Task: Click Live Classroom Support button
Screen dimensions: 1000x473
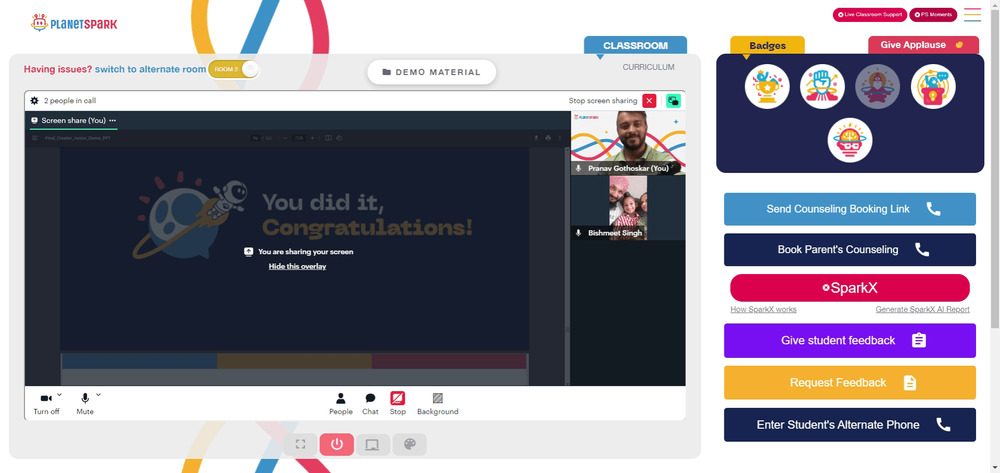Action: coord(869,15)
